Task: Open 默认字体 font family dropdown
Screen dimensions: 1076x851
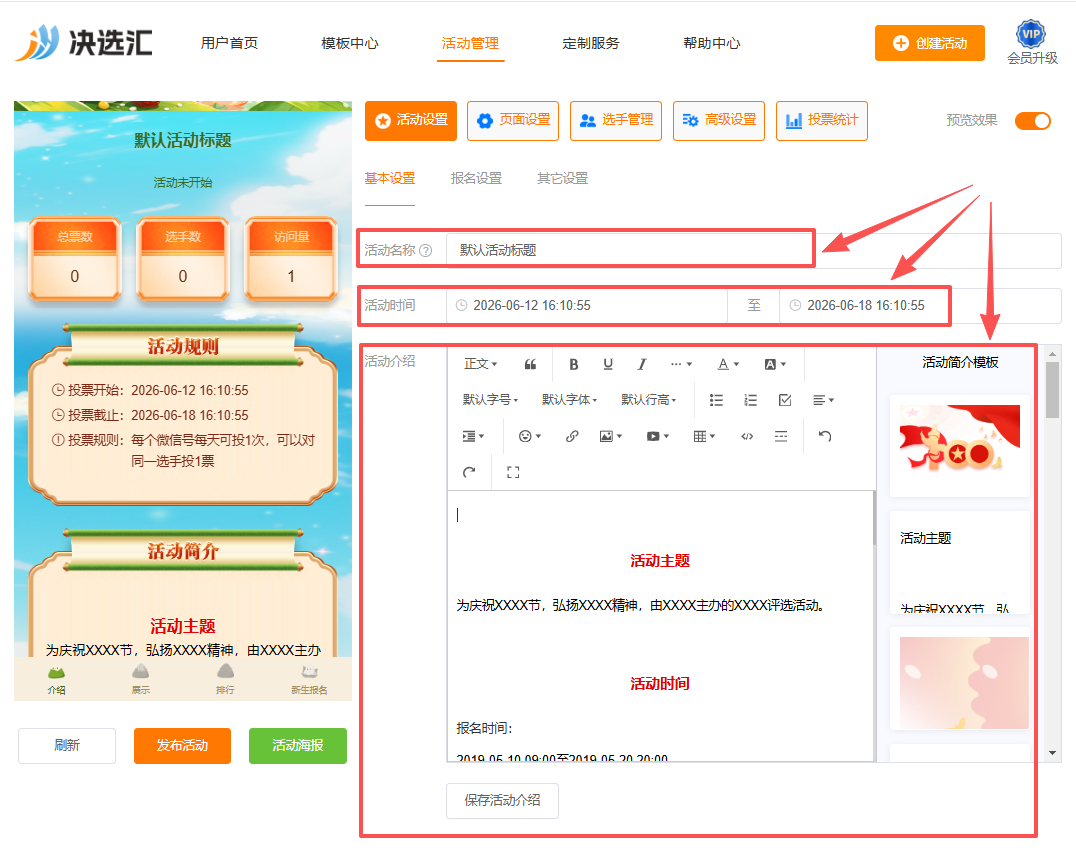Action: [570, 400]
